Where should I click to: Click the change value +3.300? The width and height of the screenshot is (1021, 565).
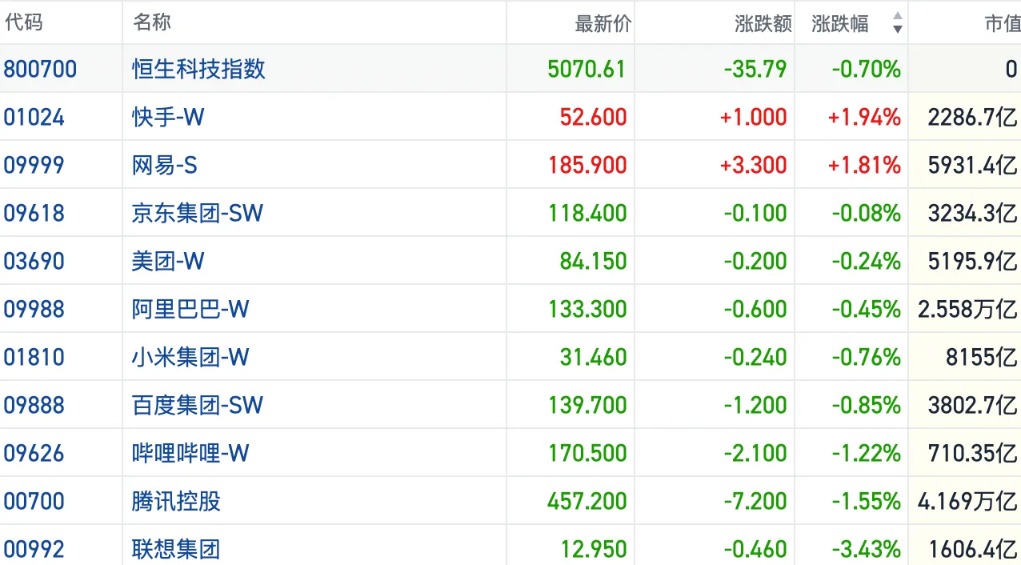coord(753,165)
